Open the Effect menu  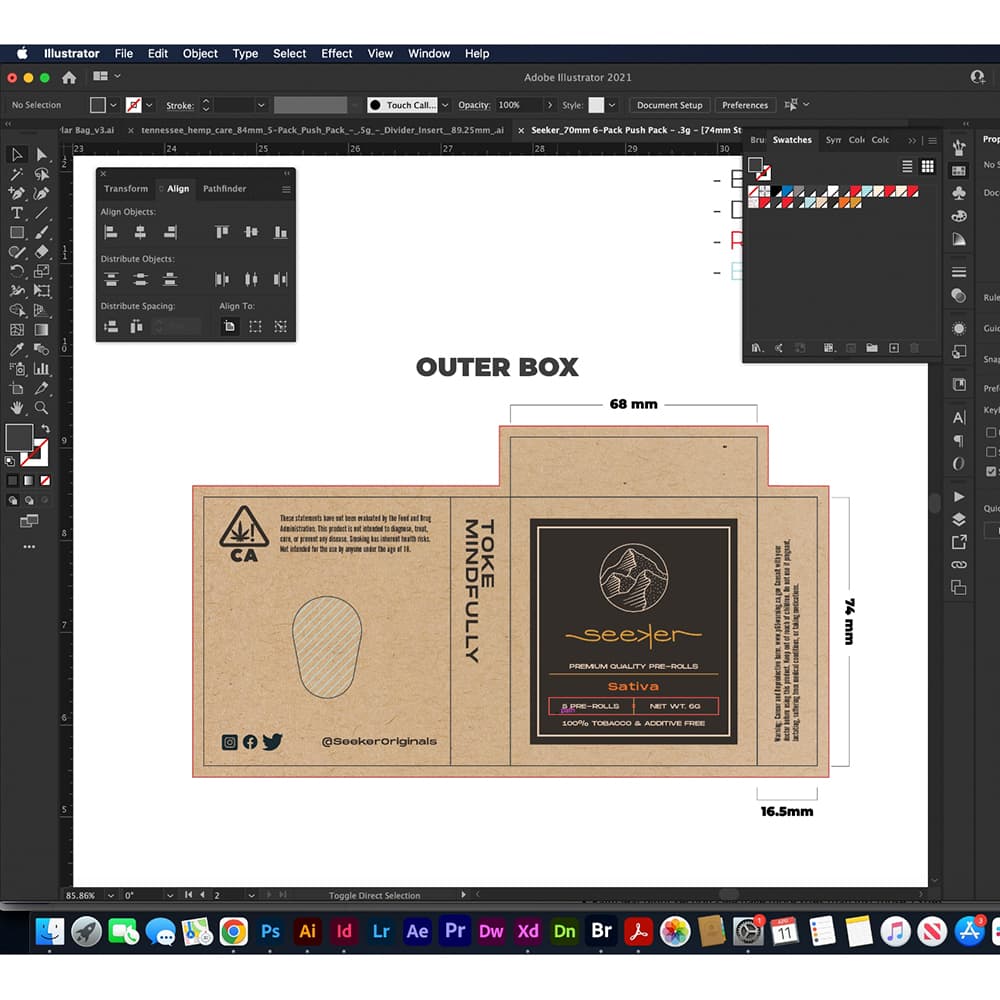click(x=336, y=53)
